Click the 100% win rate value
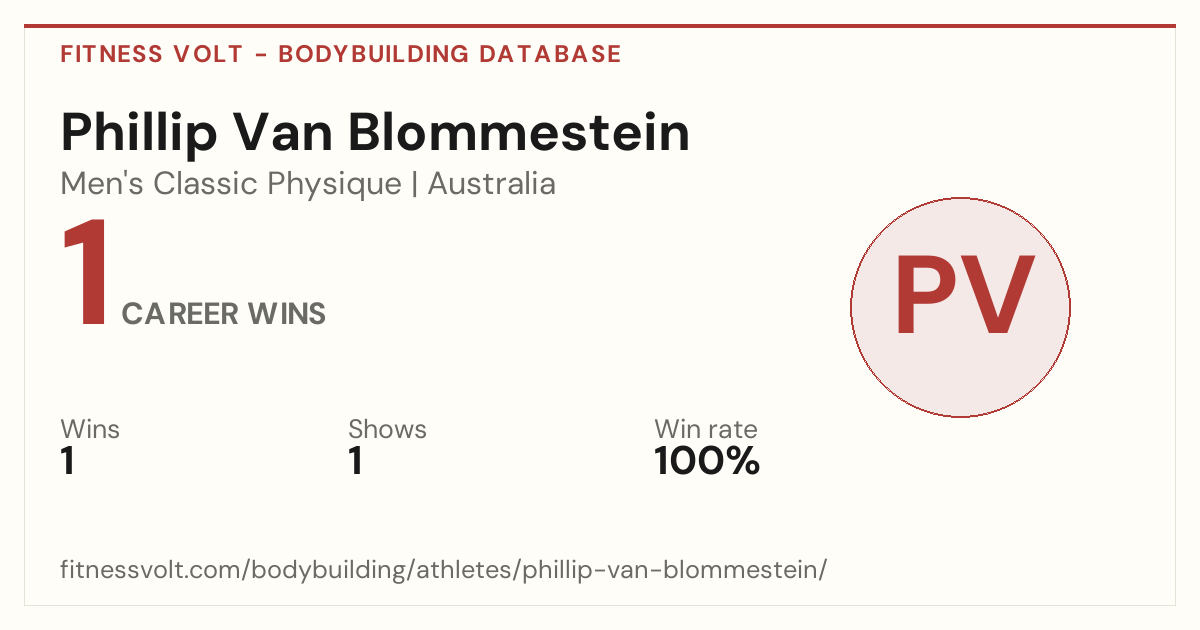 [707, 462]
